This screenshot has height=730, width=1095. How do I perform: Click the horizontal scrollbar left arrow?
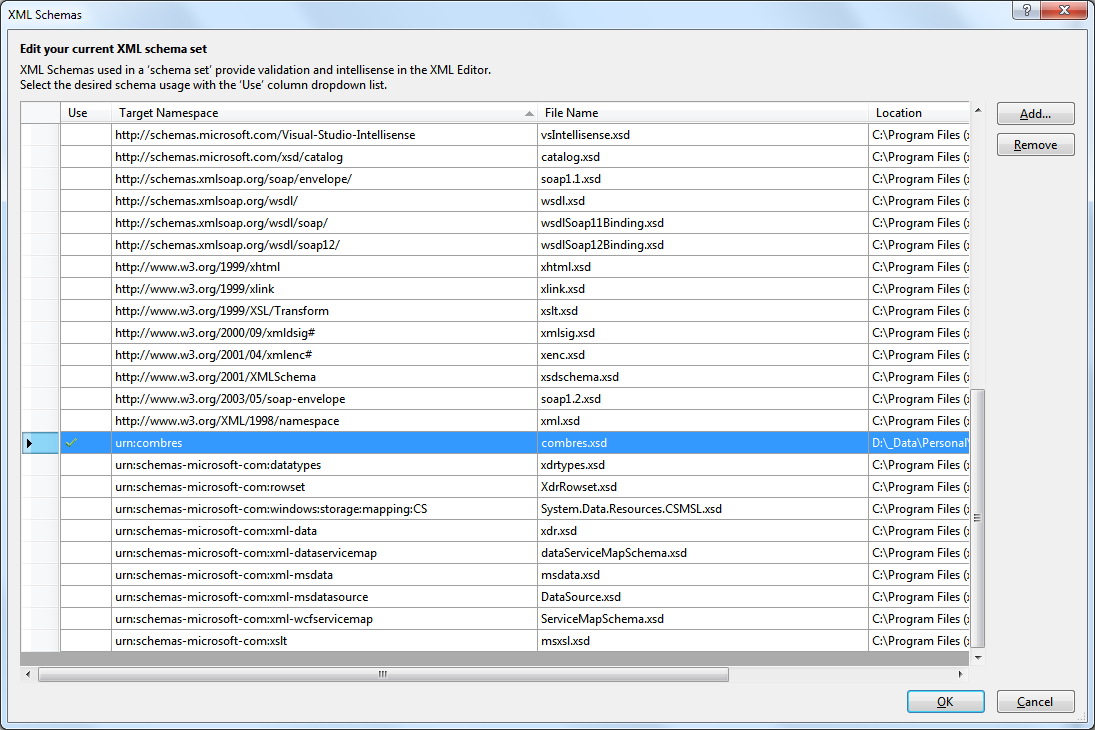28,674
